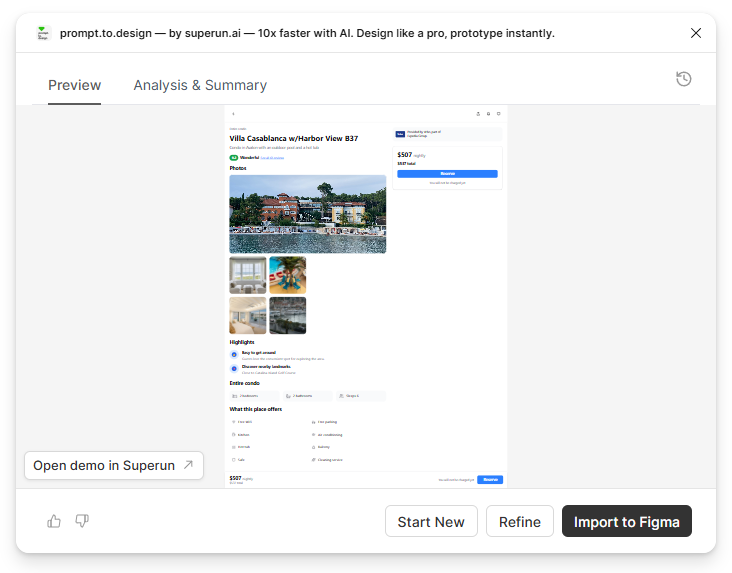Select the dark harbor view thumbnail photo

coord(288,315)
